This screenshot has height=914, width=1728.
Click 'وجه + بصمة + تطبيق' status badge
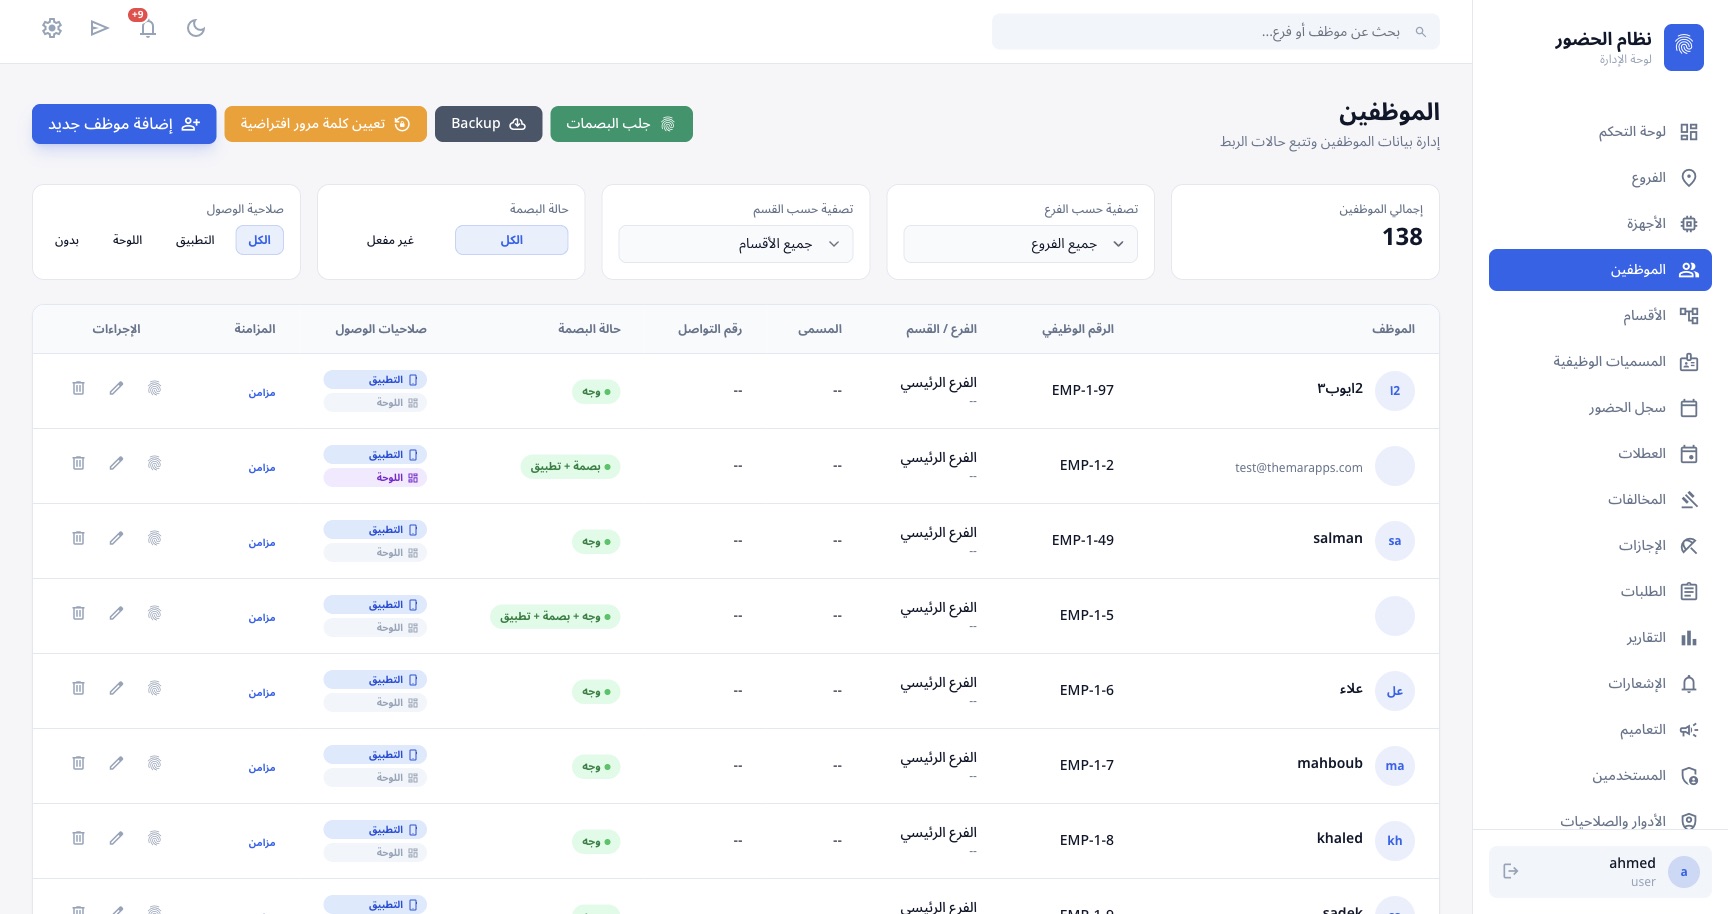point(555,617)
